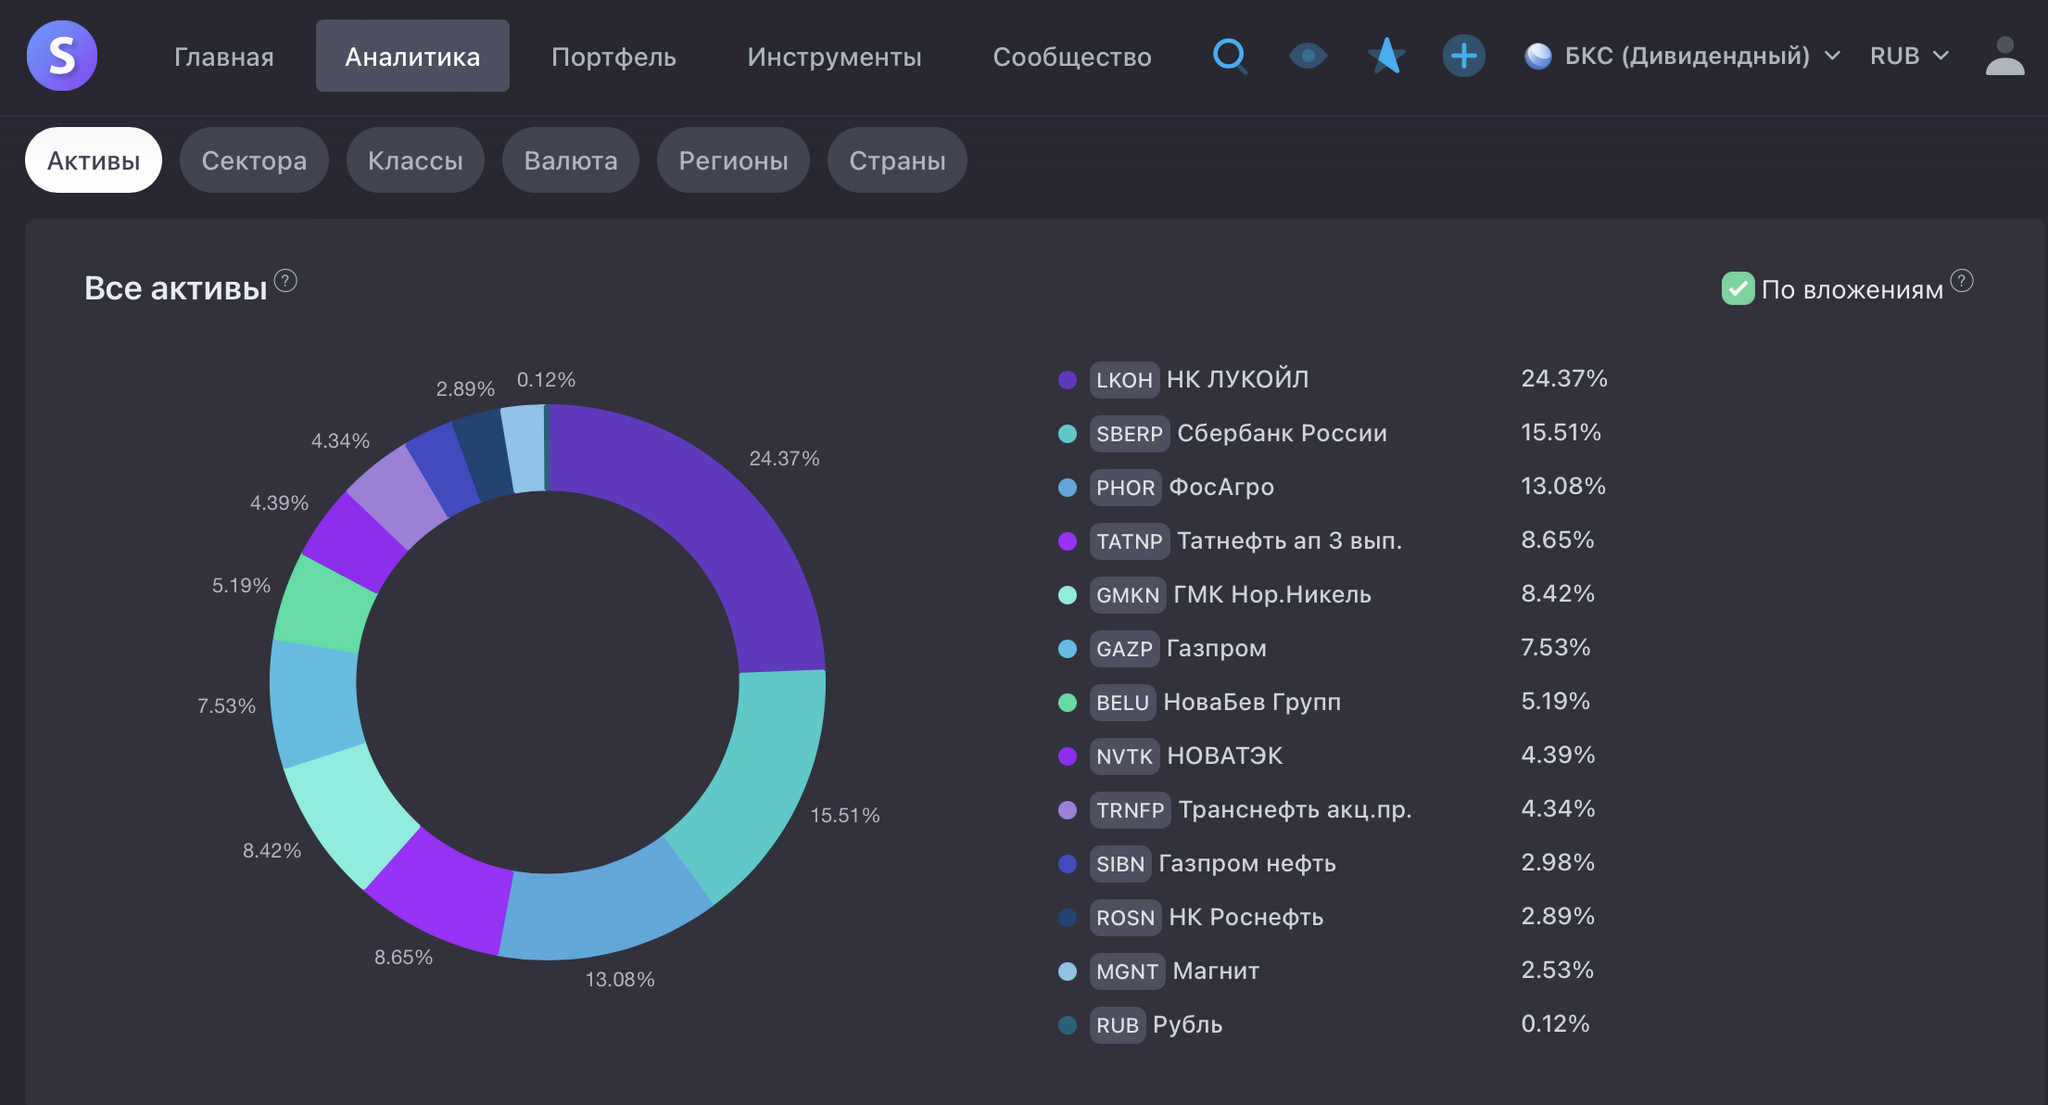Click the globe icon beside БКС portfolio
2048x1105 pixels.
[1538, 56]
